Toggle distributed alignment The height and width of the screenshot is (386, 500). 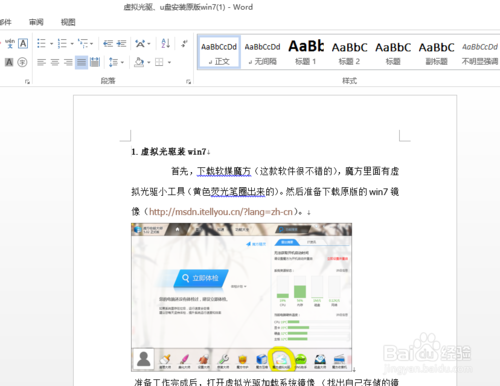(x=95, y=62)
